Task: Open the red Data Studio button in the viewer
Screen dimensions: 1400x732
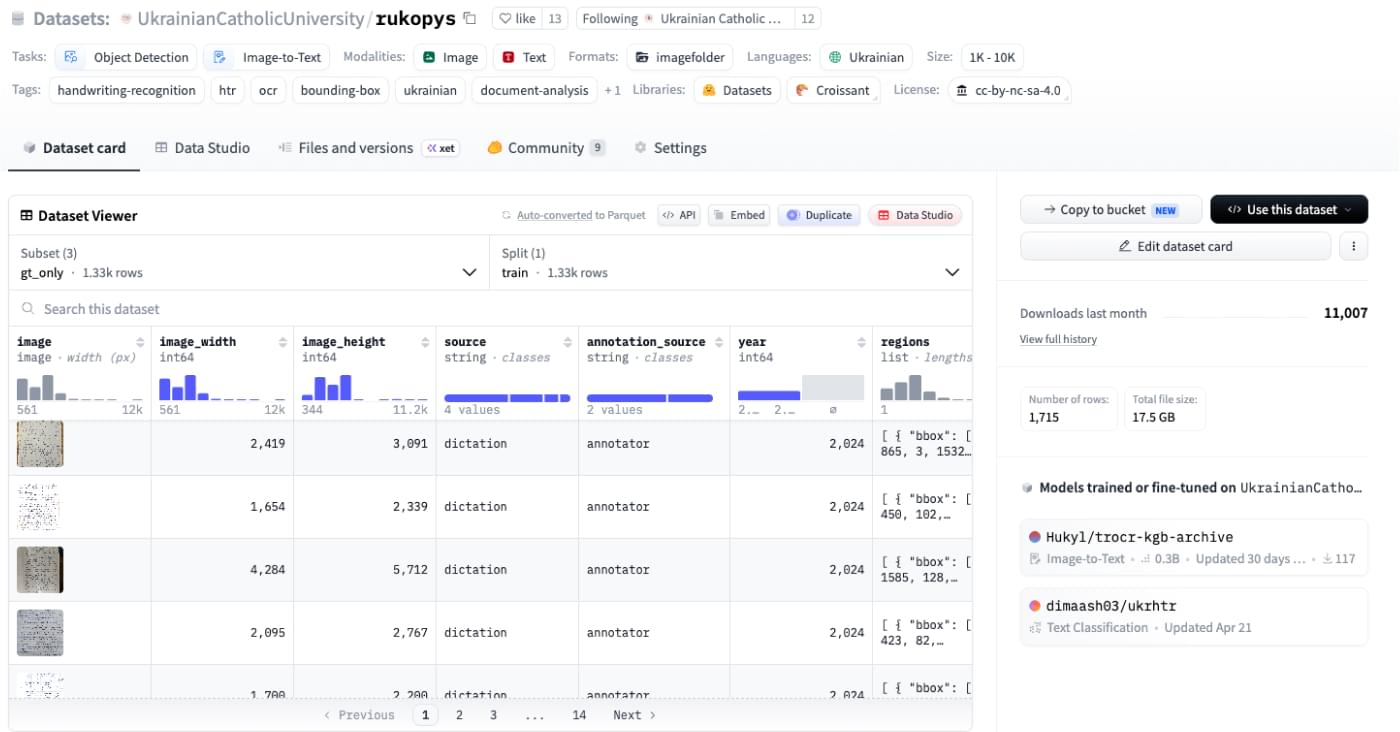Action: (915, 215)
